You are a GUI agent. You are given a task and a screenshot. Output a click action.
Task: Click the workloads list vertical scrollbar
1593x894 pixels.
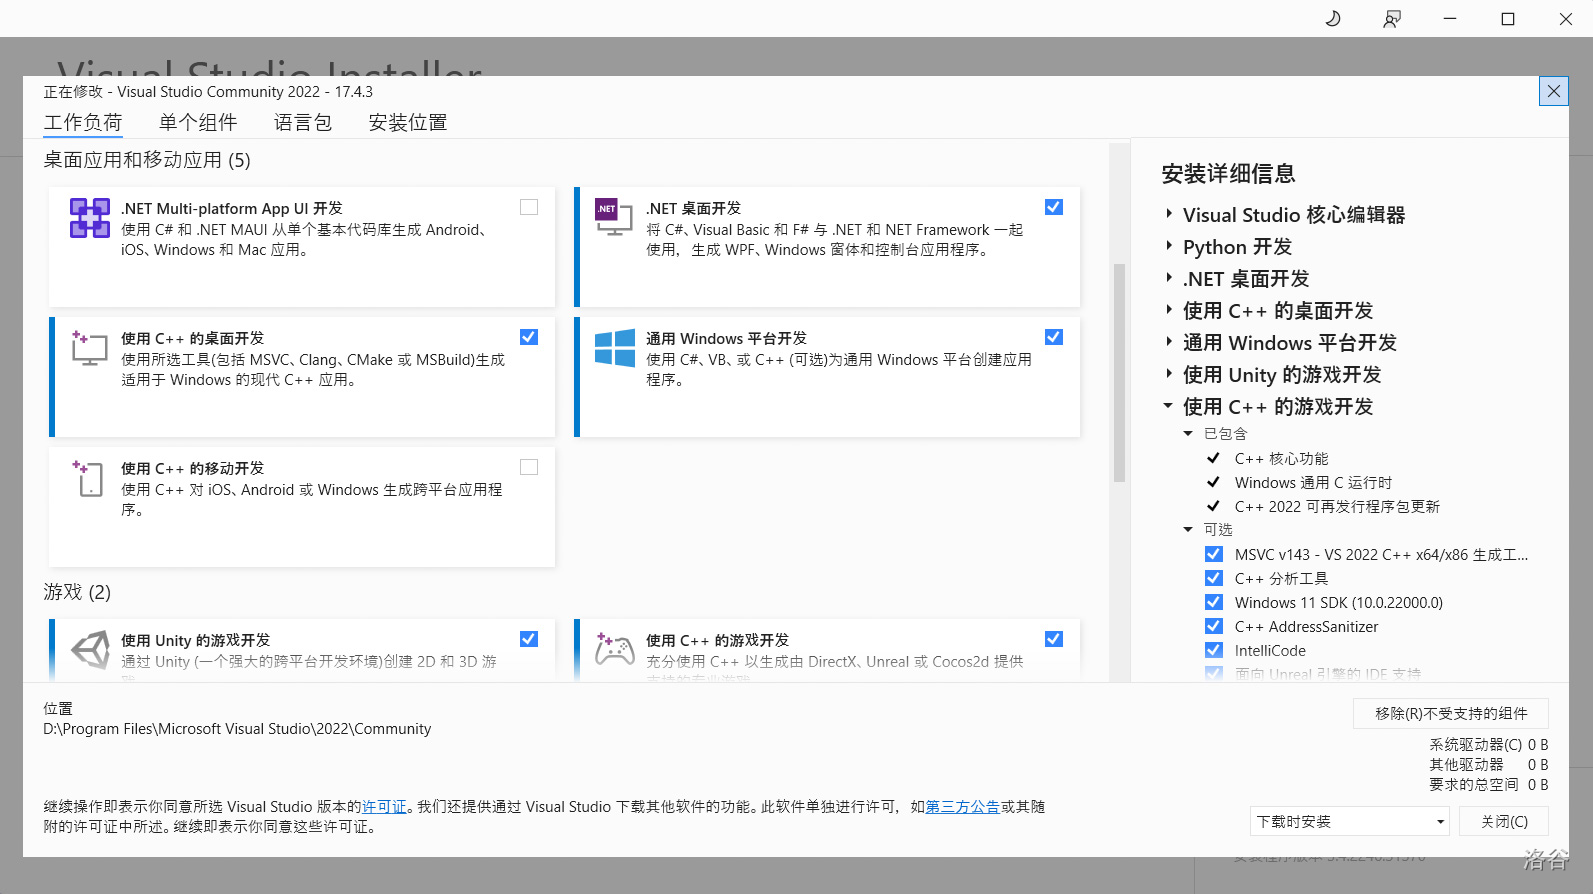click(x=1119, y=372)
